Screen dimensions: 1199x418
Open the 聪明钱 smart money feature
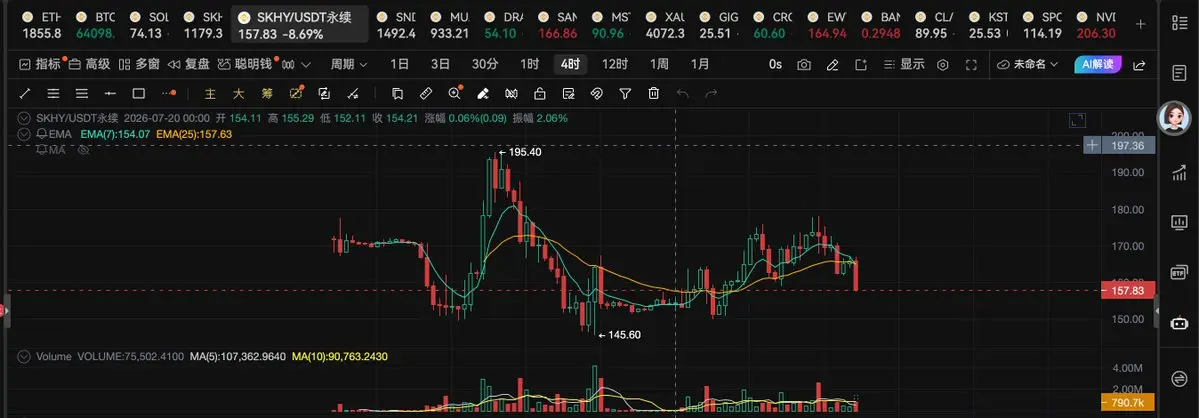(x=246, y=64)
